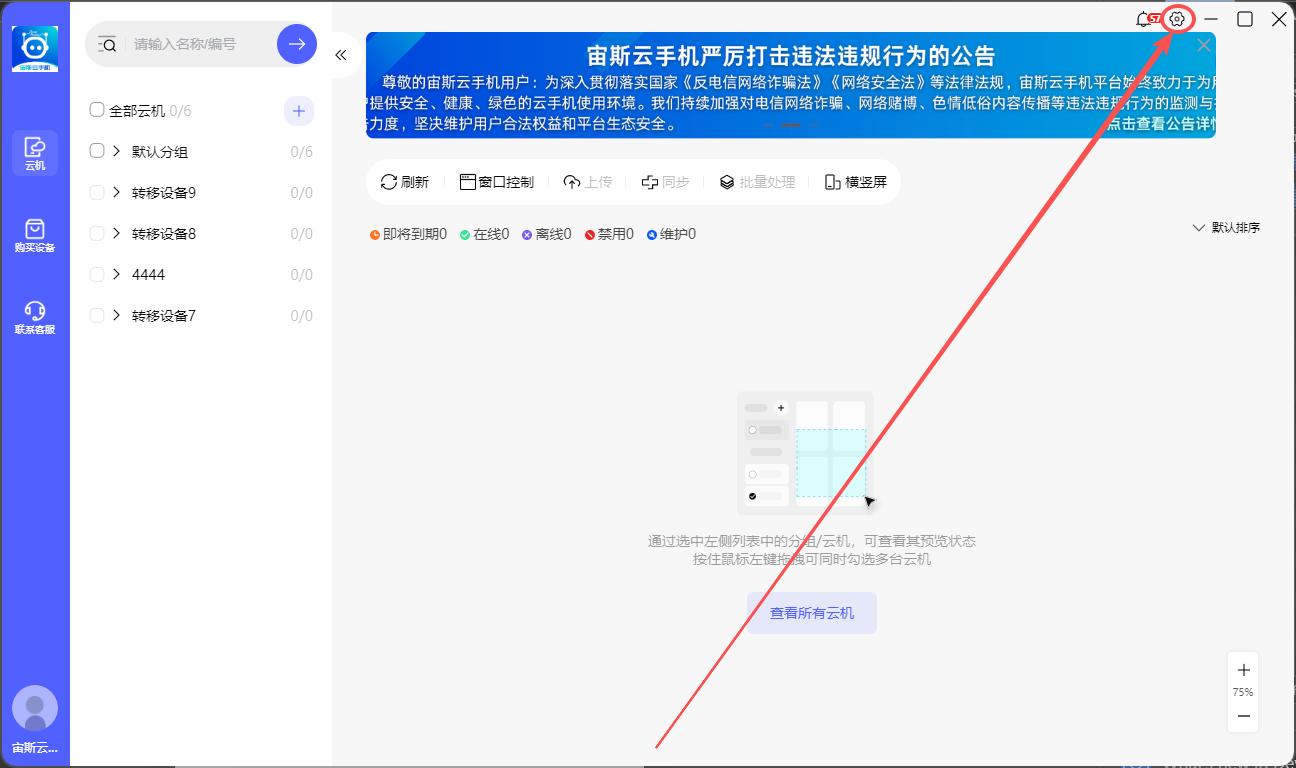Click the 上传 upload tool
Viewport: 1296px width, 768px height.
588,182
